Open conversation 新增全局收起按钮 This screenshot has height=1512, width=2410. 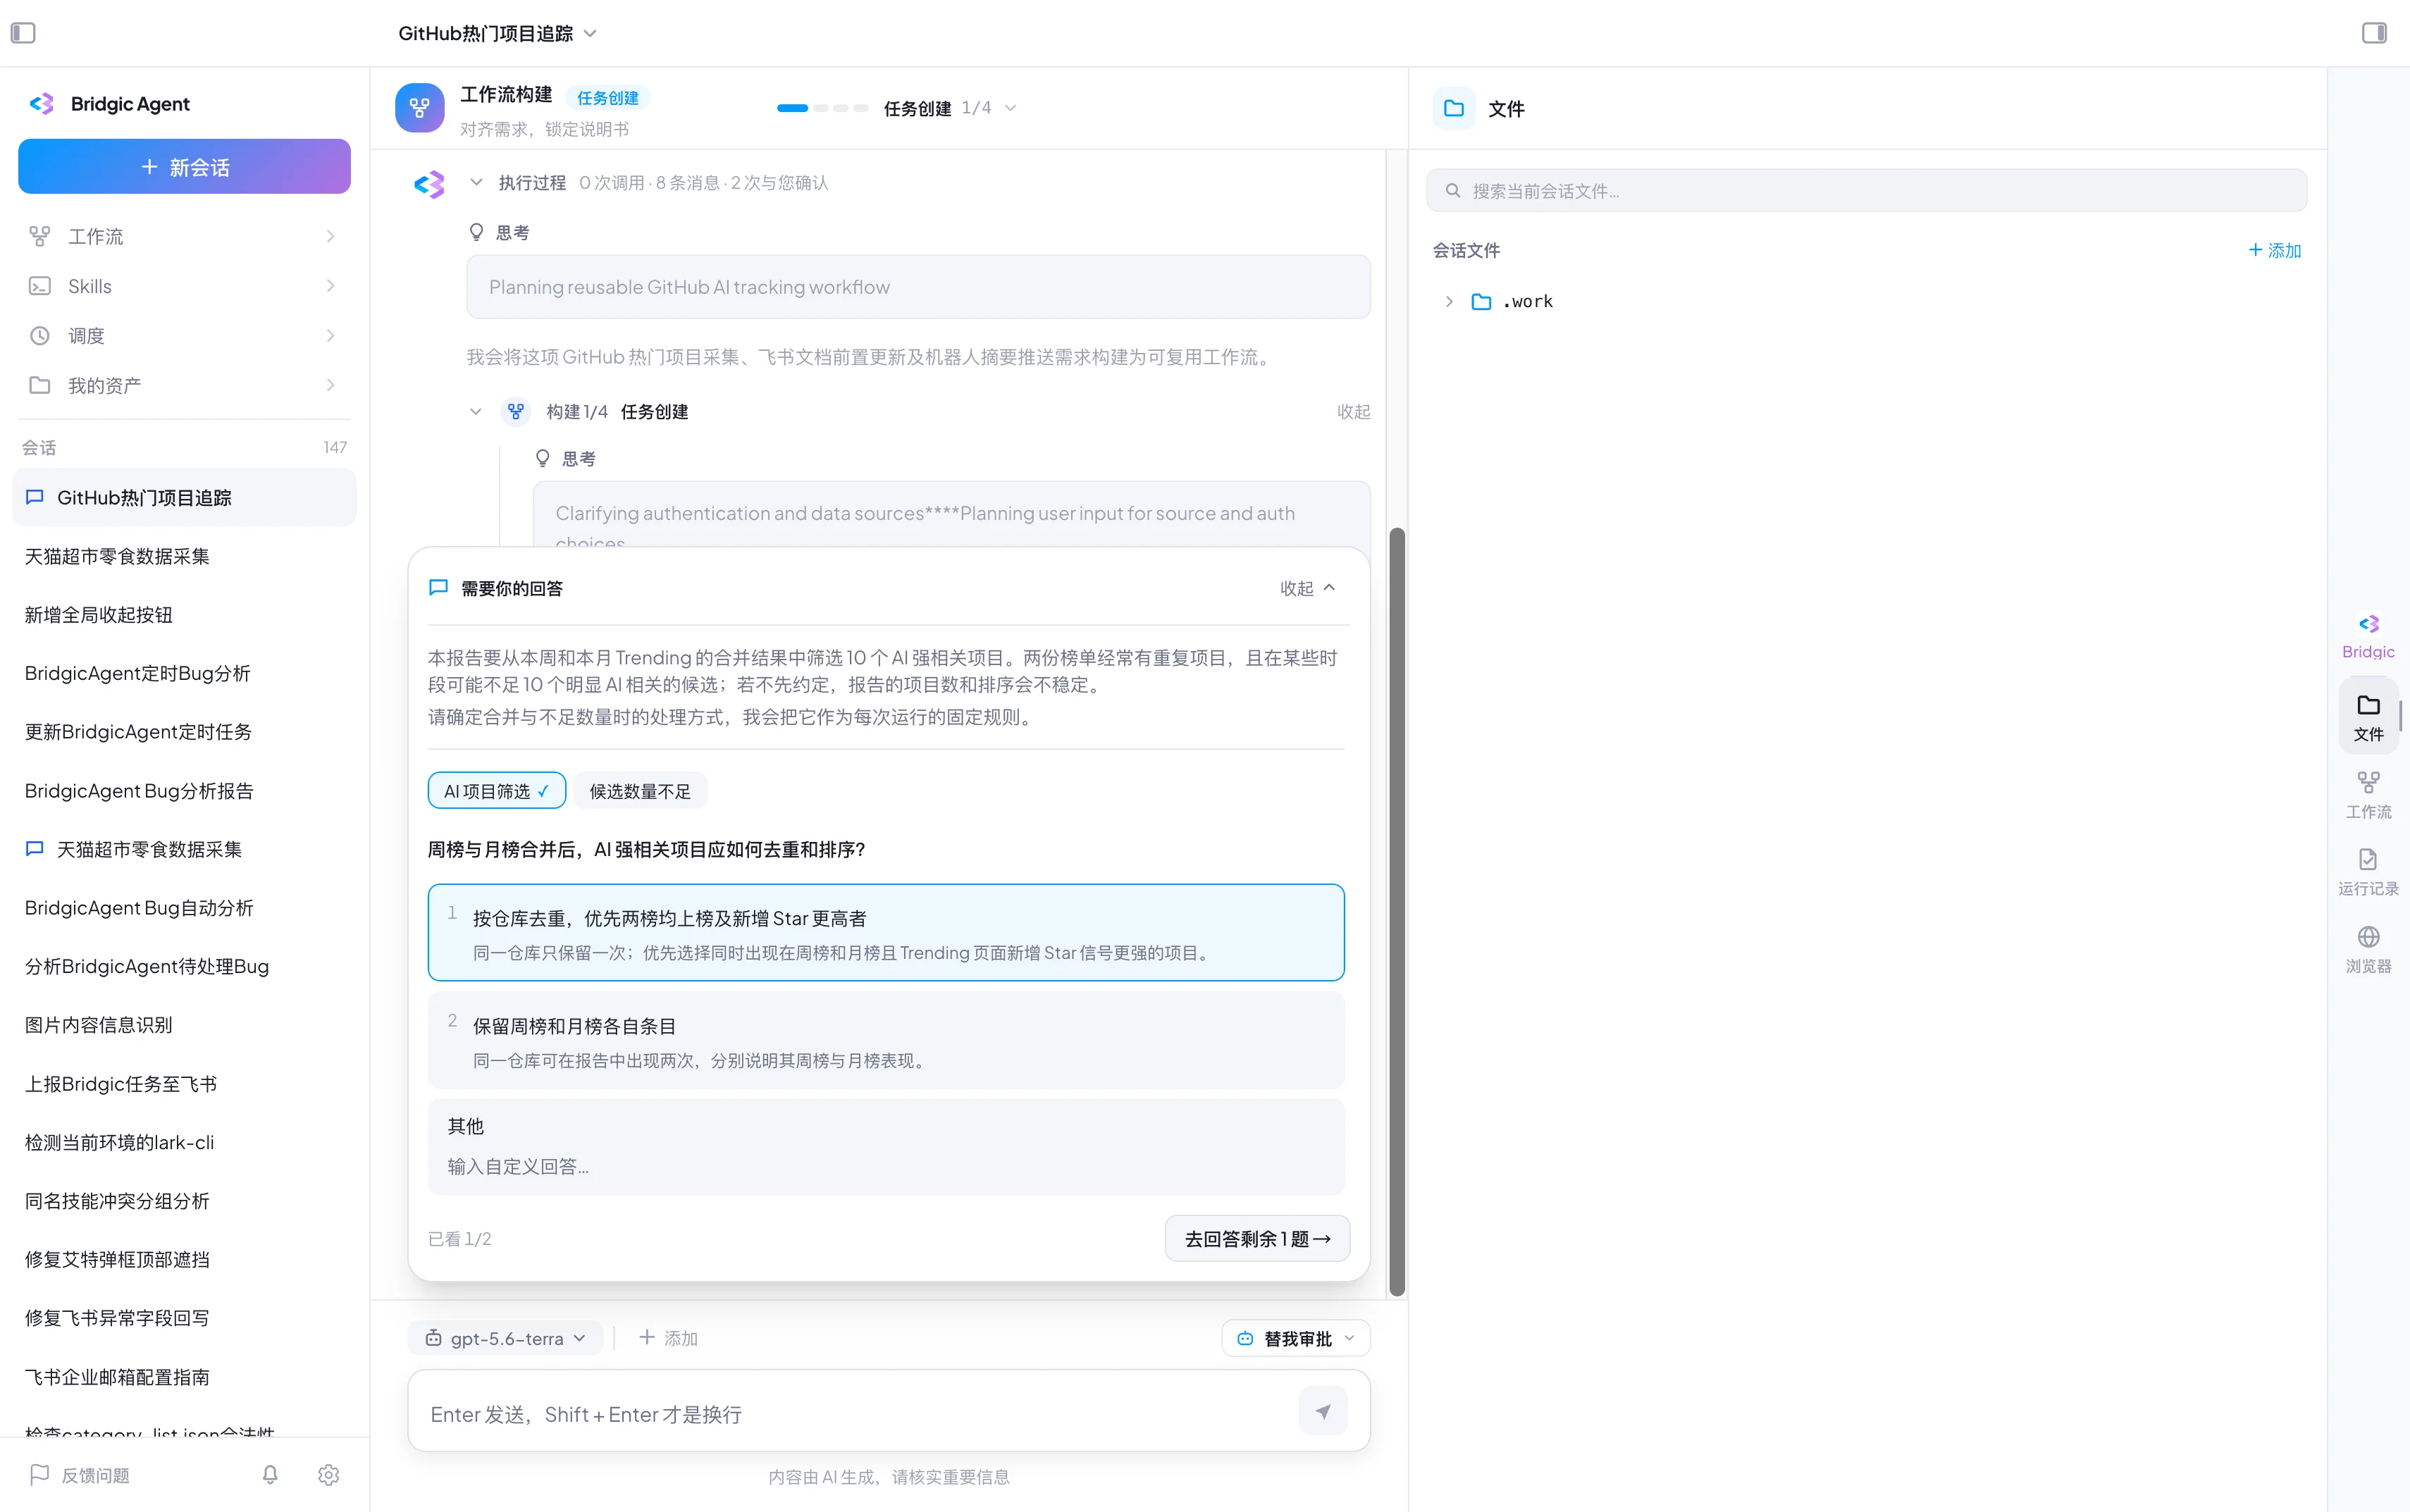click(184, 614)
